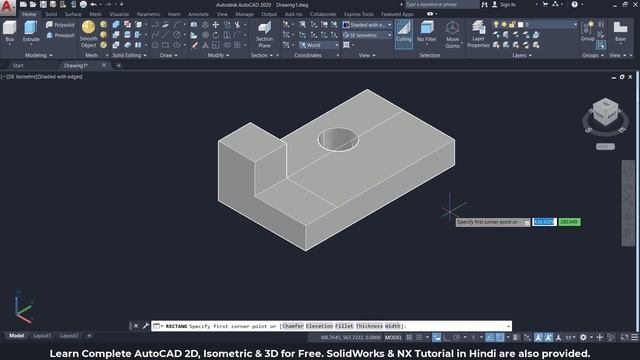Screen dimensions: 640x360
Task: Click the Group tool
Action: click(x=587, y=31)
